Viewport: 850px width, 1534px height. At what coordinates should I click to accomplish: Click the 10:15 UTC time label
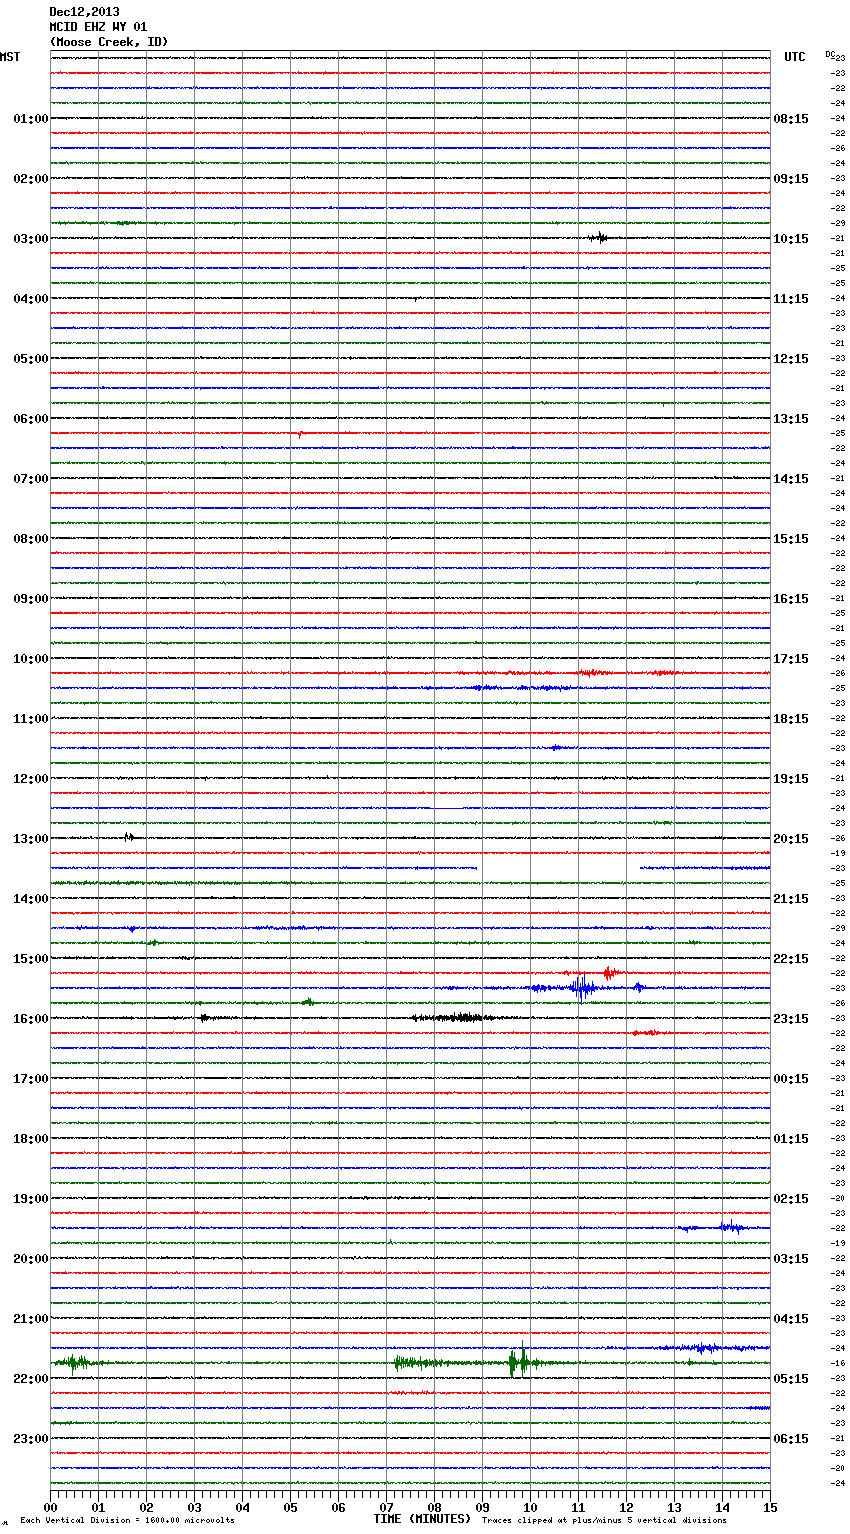(791, 239)
